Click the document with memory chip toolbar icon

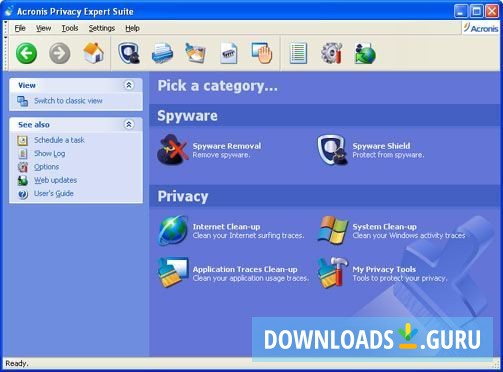229,53
